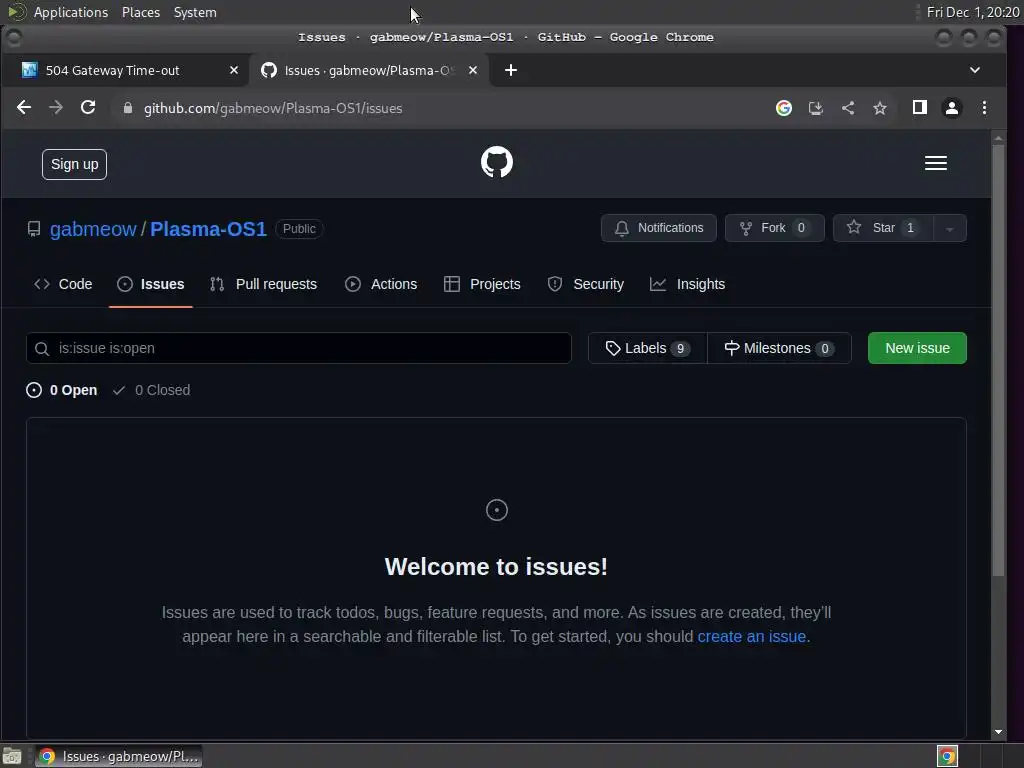Viewport: 1024px width, 768px height.
Task: Click the install app icon in the address bar
Action: pyautogui.click(x=816, y=108)
